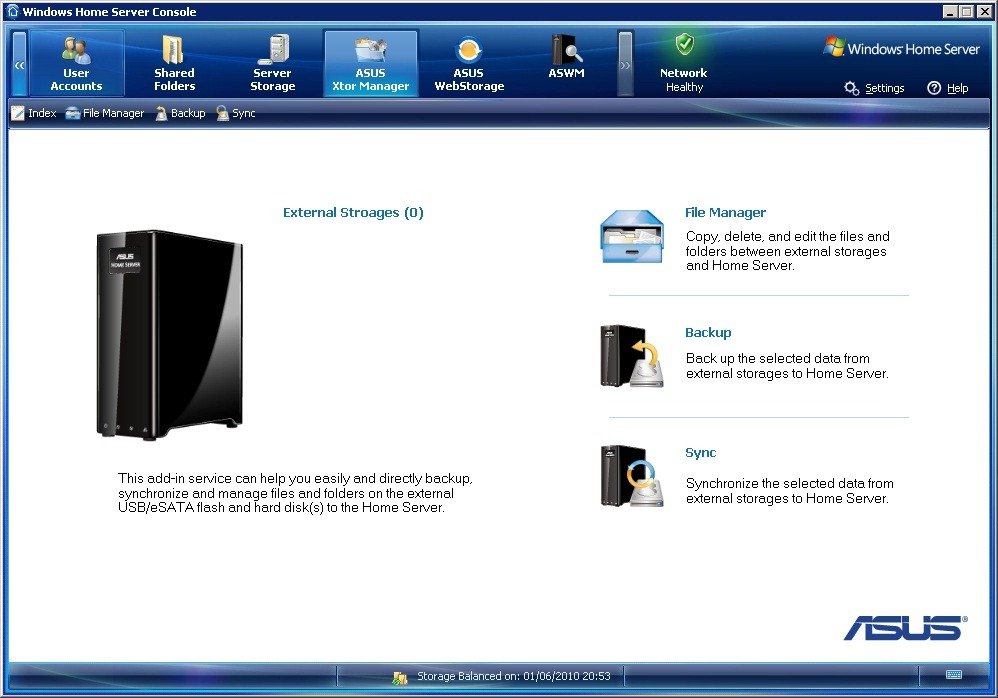Screen dimensions: 998x698
Task: Go to Index in the sub-toolbar
Action: [x=34, y=113]
